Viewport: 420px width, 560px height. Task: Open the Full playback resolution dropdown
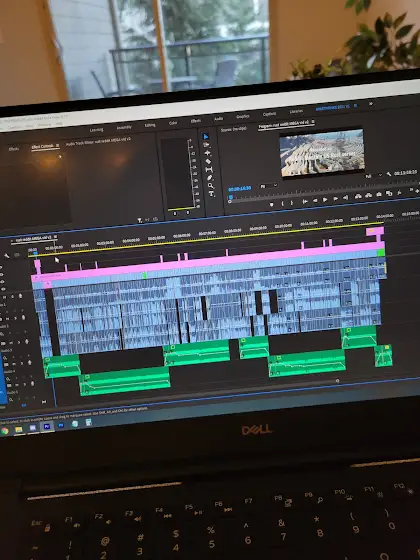point(373,175)
